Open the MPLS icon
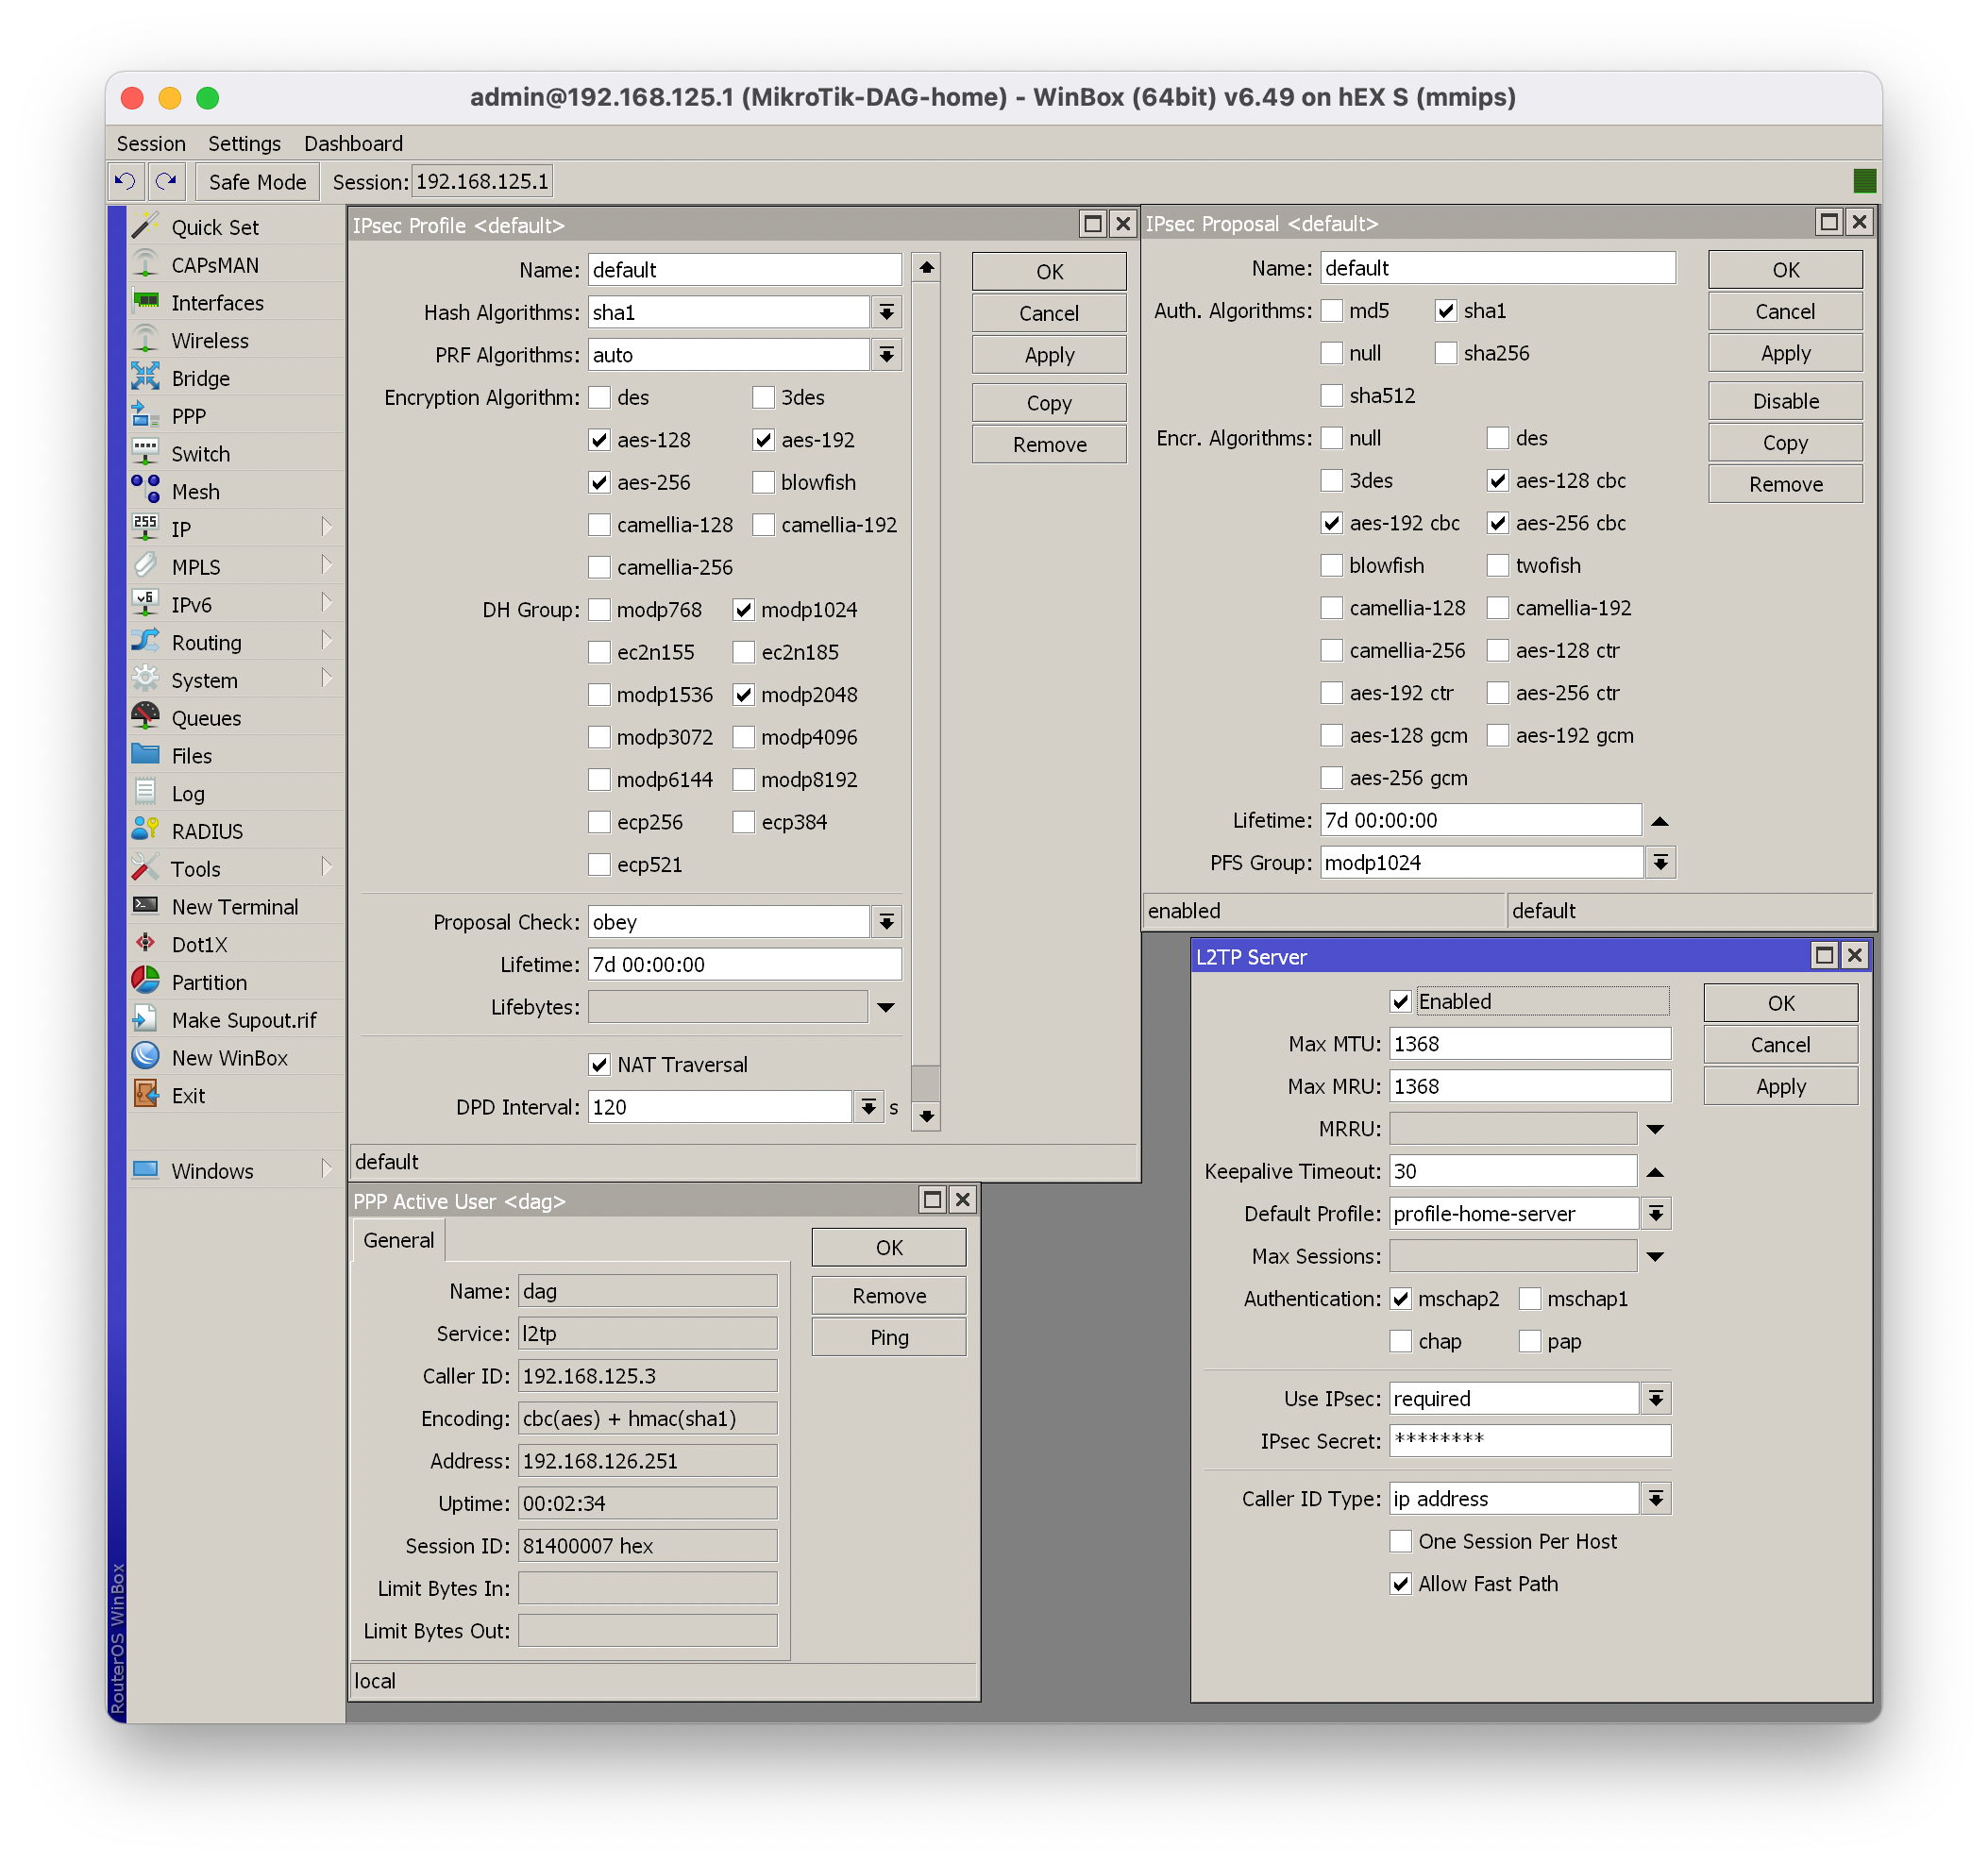 (146, 567)
